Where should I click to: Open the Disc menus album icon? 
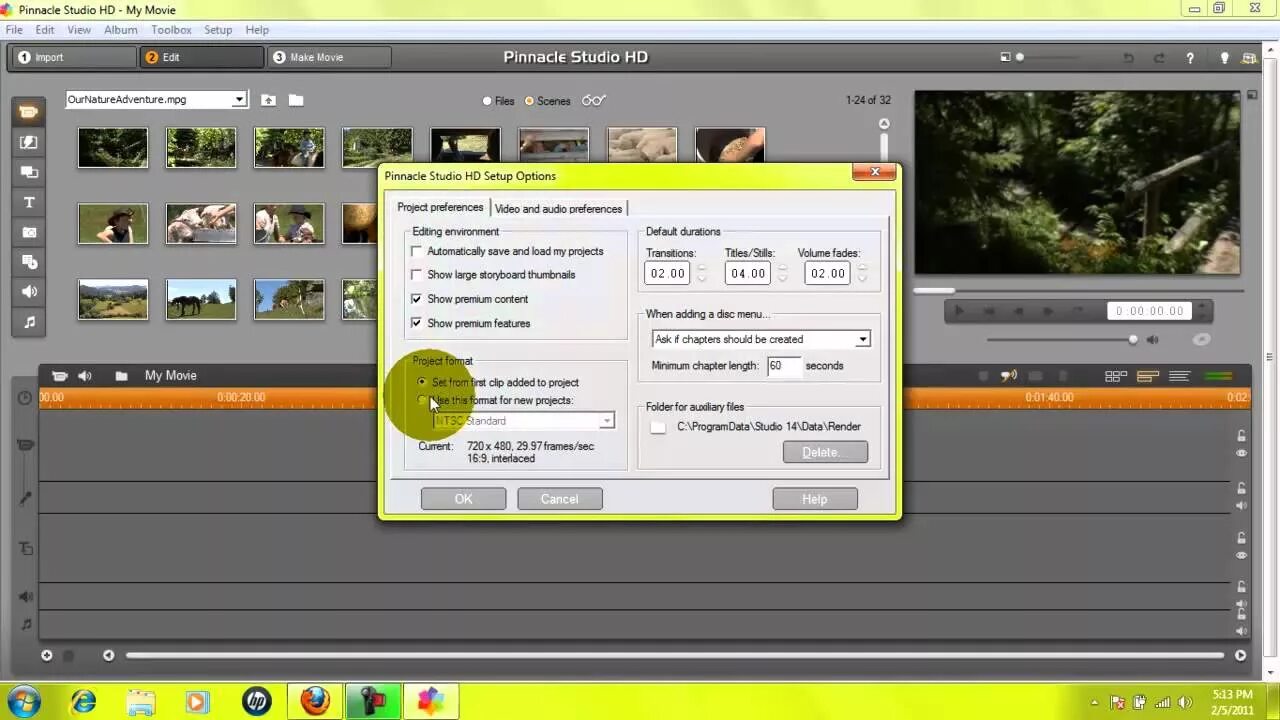pyautogui.click(x=28, y=262)
